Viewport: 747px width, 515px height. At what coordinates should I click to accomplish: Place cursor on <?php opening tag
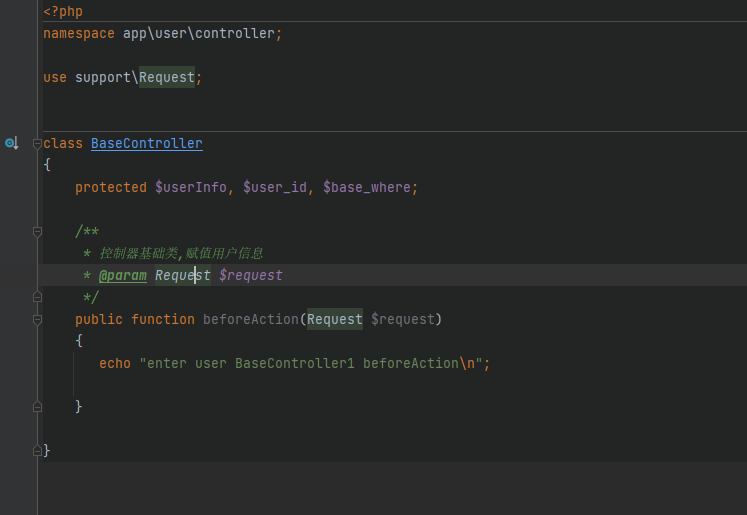coord(63,11)
